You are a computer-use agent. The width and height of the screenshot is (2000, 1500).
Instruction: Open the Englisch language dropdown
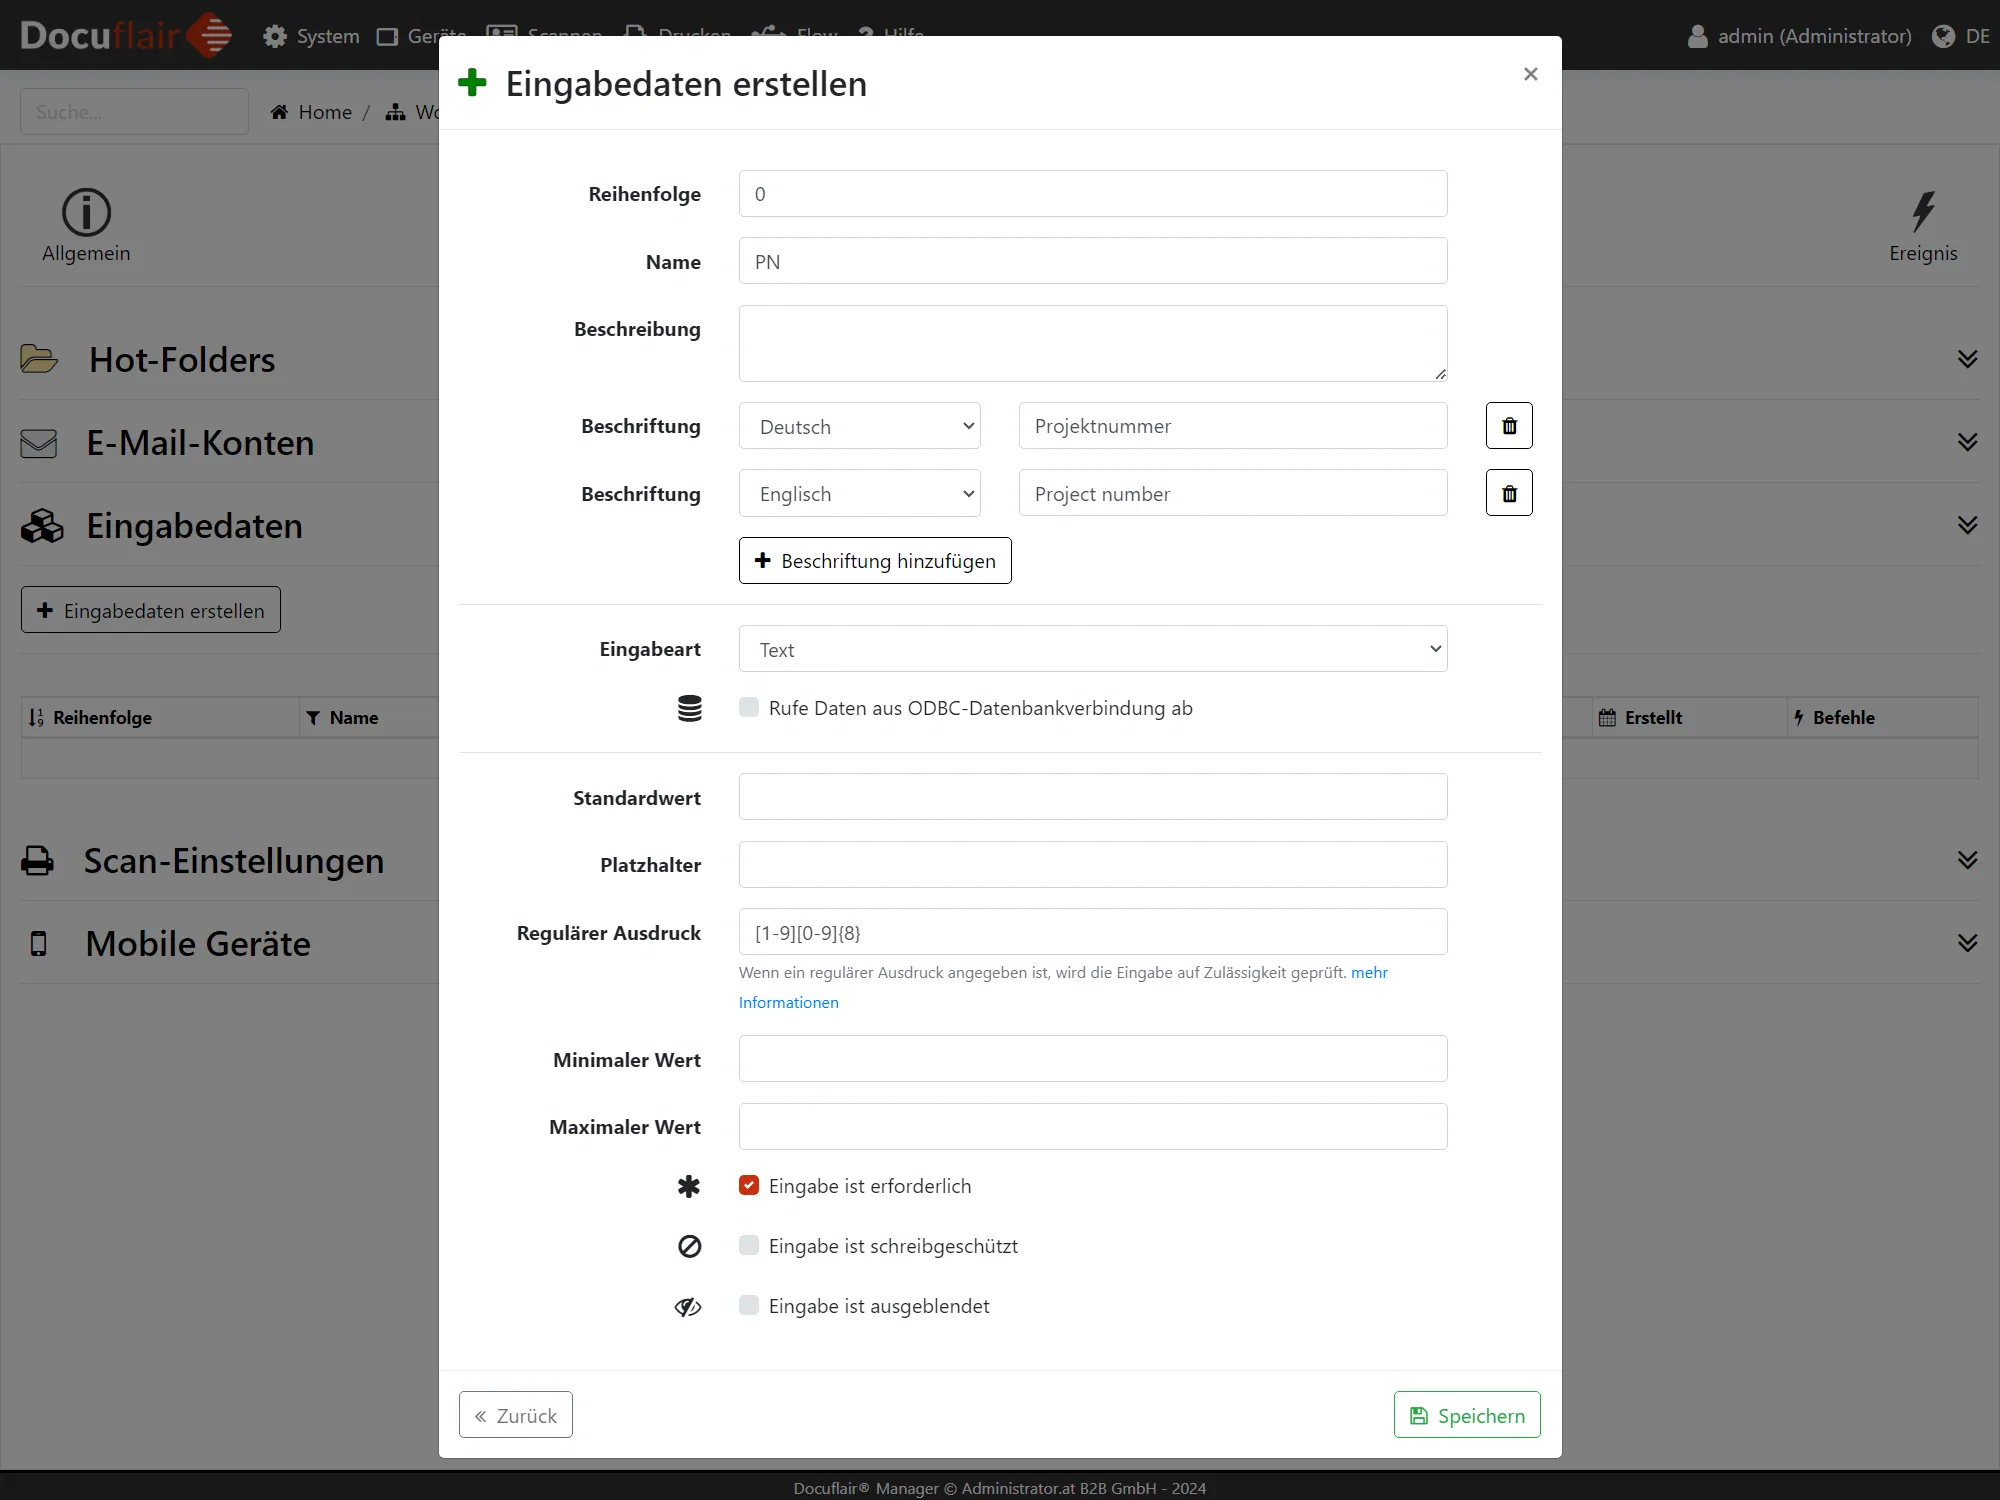coord(859,493)
